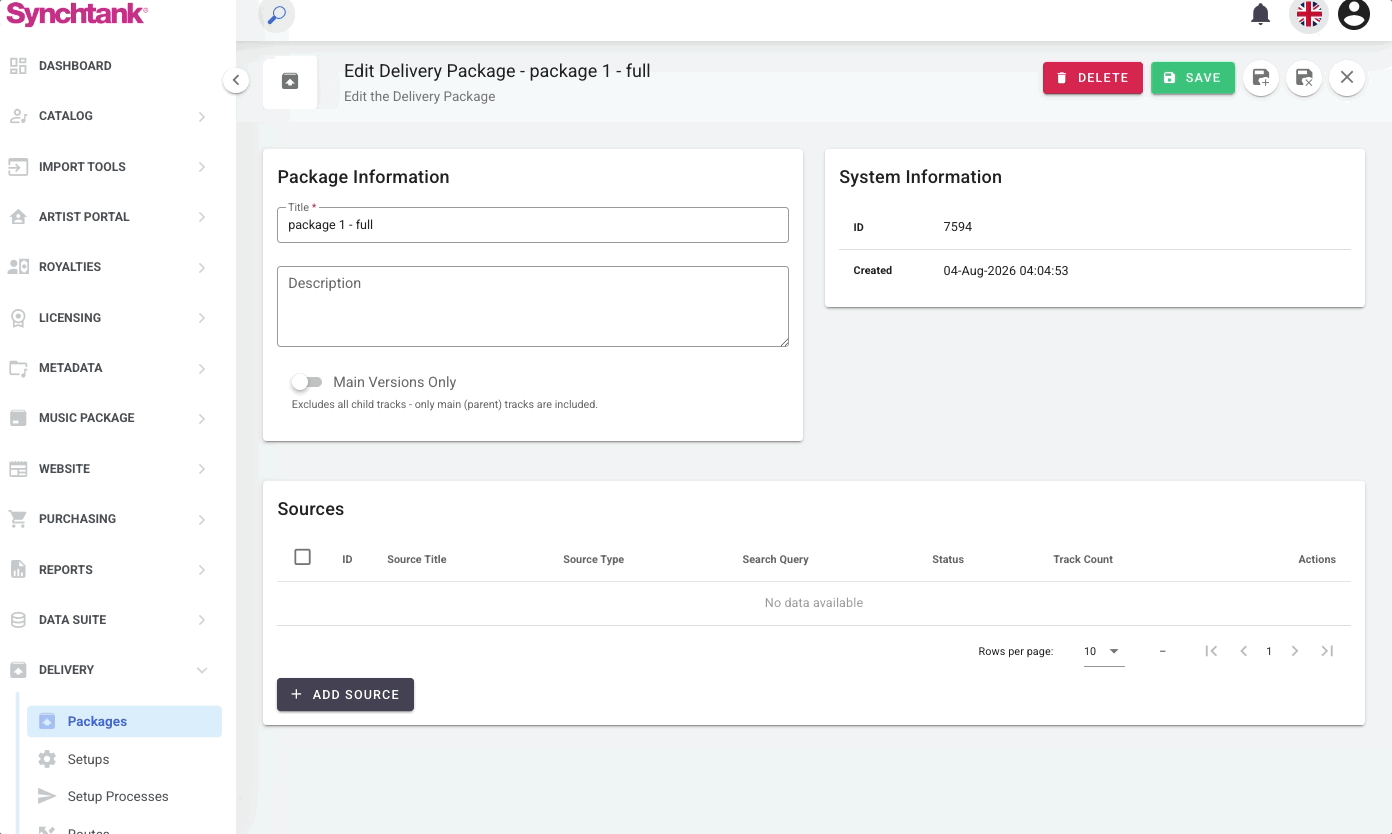Expand the Royalties chevron
This screenshot has width=1392, height=834.
tap(202, 268)
